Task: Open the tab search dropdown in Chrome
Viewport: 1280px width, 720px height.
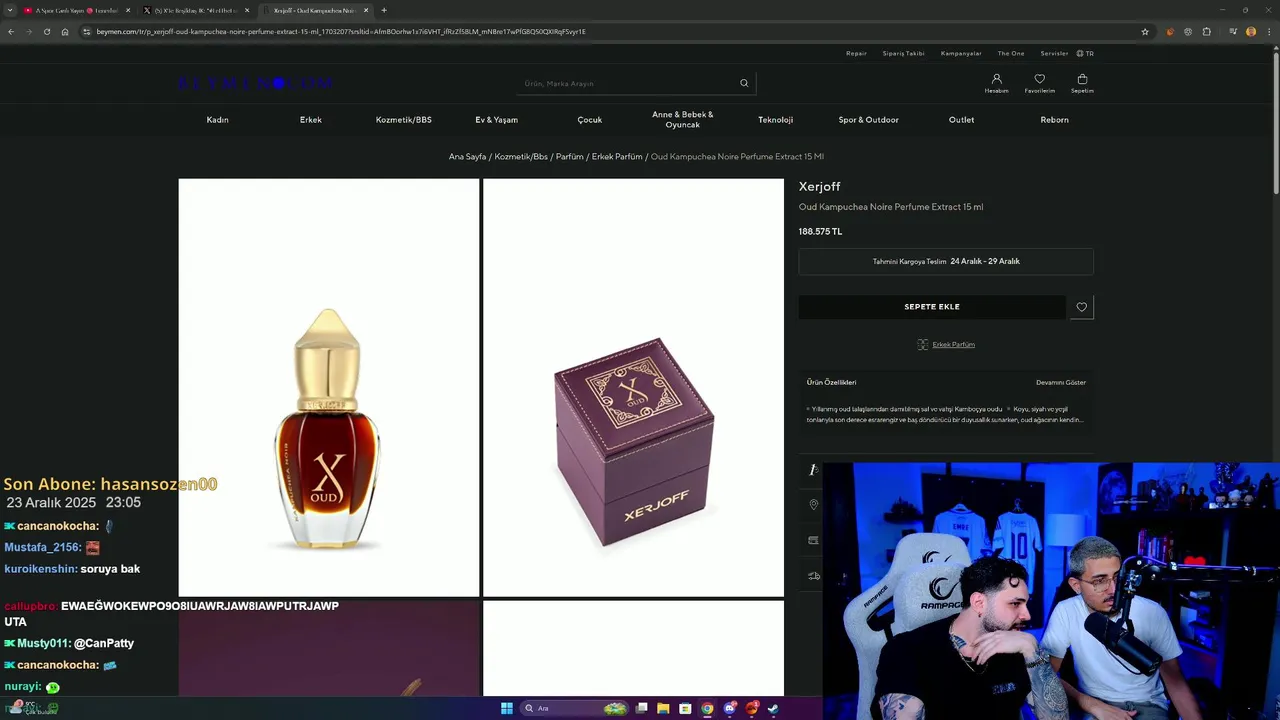Action: tap(10, 10)
